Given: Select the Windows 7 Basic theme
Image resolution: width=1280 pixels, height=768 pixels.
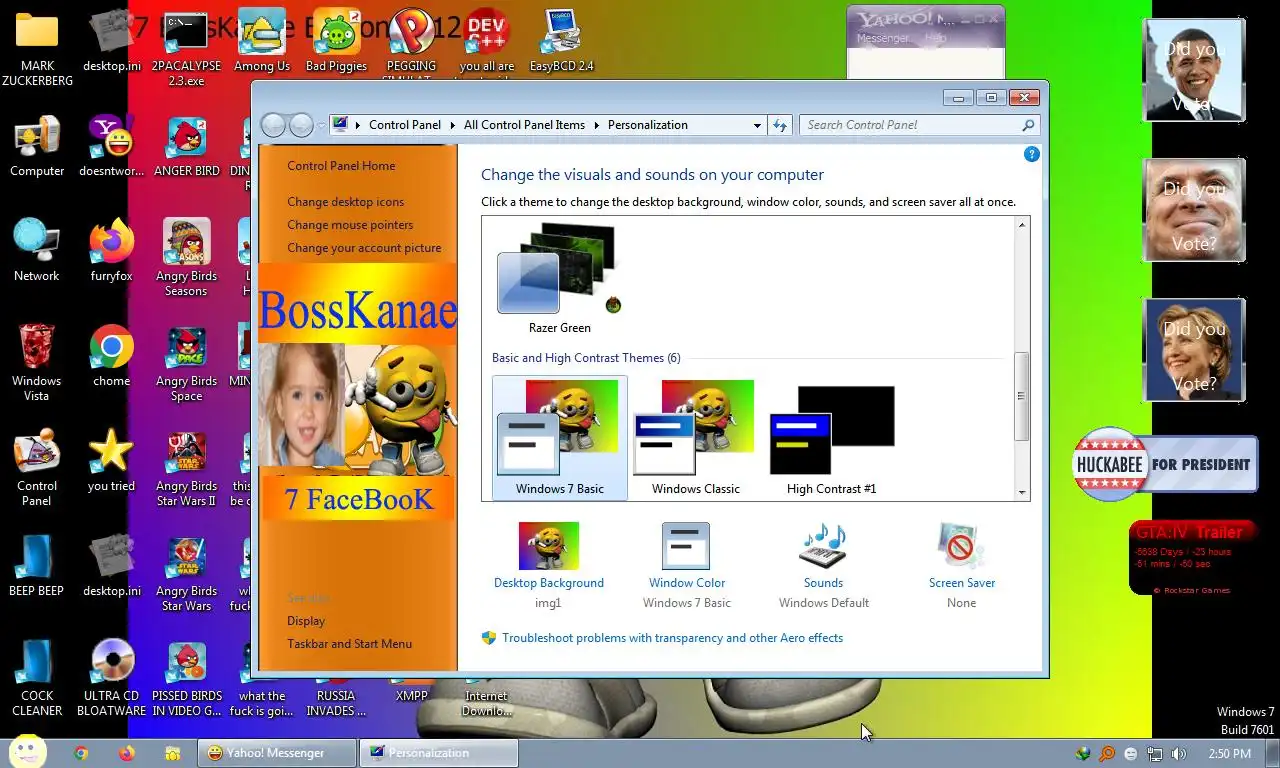Looking at the screenshot, I should 560,437.
